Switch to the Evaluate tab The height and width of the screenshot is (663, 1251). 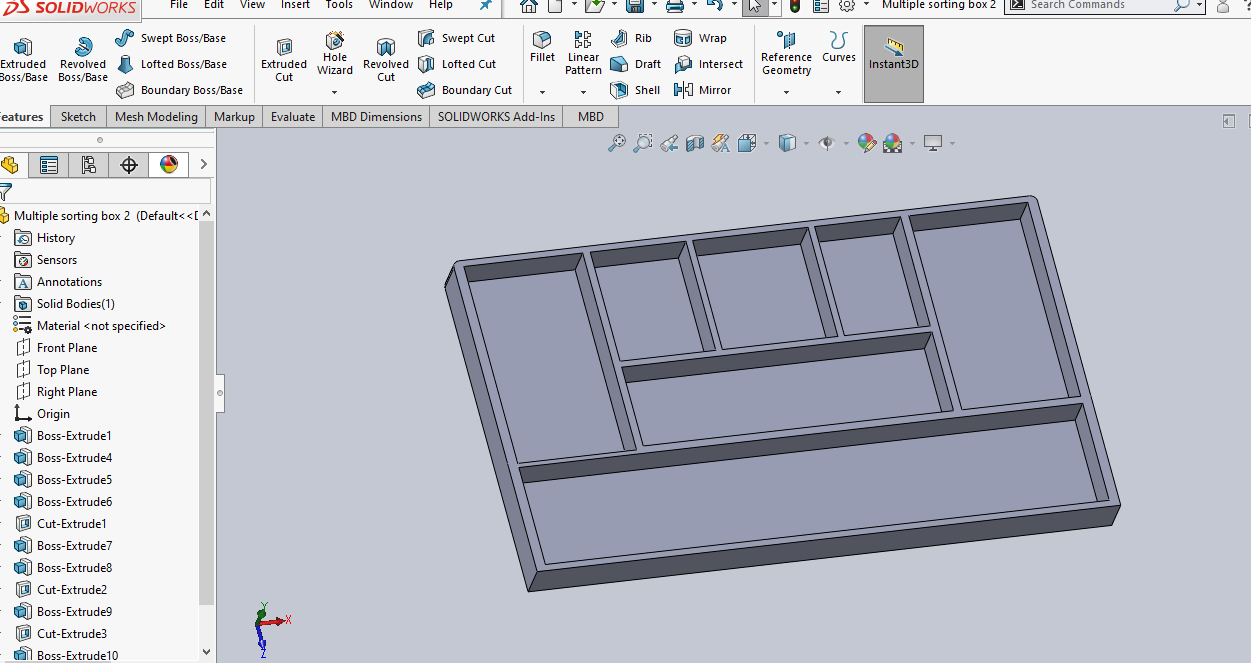pyautogui.click(x=292, y=116)
